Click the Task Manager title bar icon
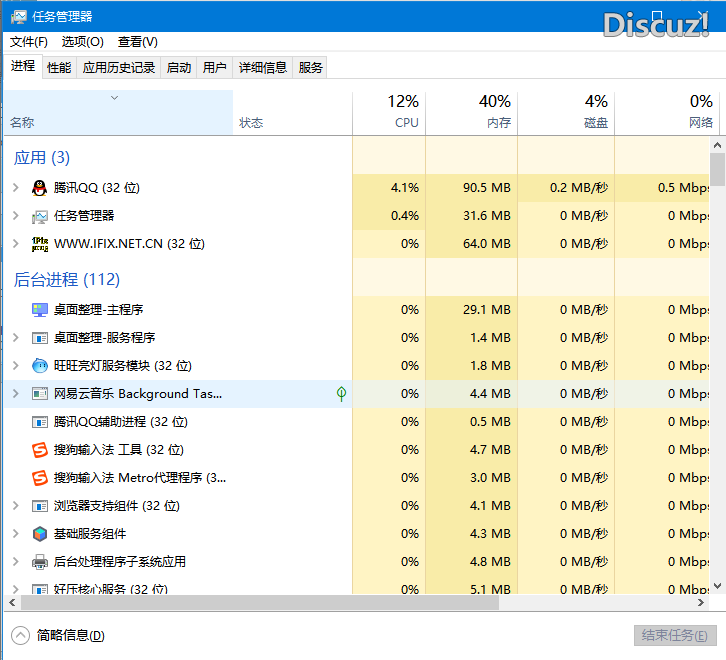 (19, 17)
